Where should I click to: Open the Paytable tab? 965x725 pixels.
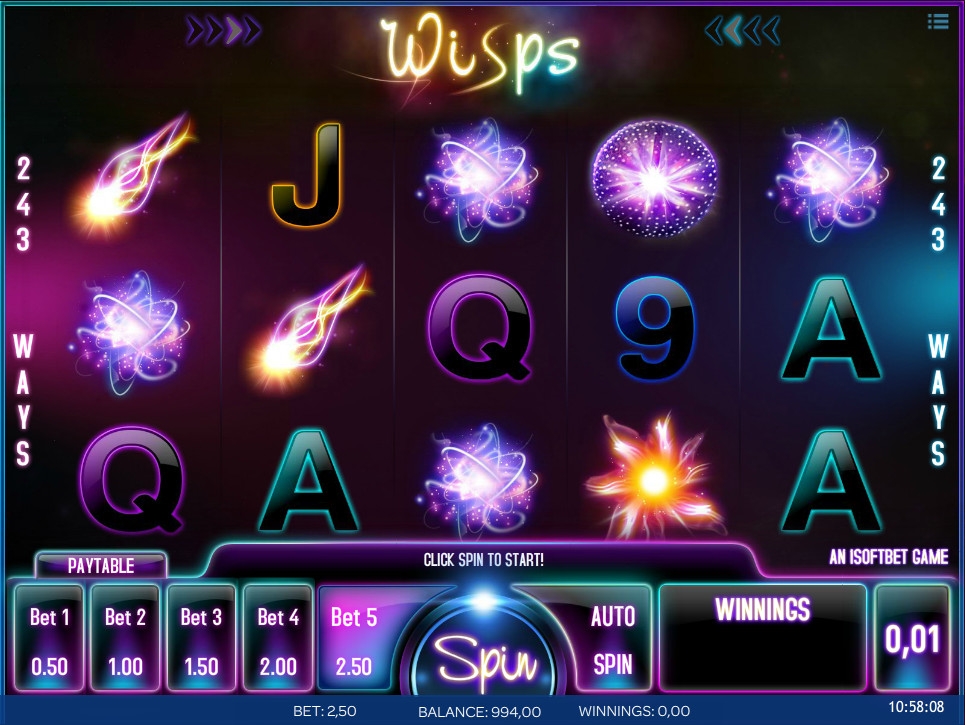(x=101, y=565)
